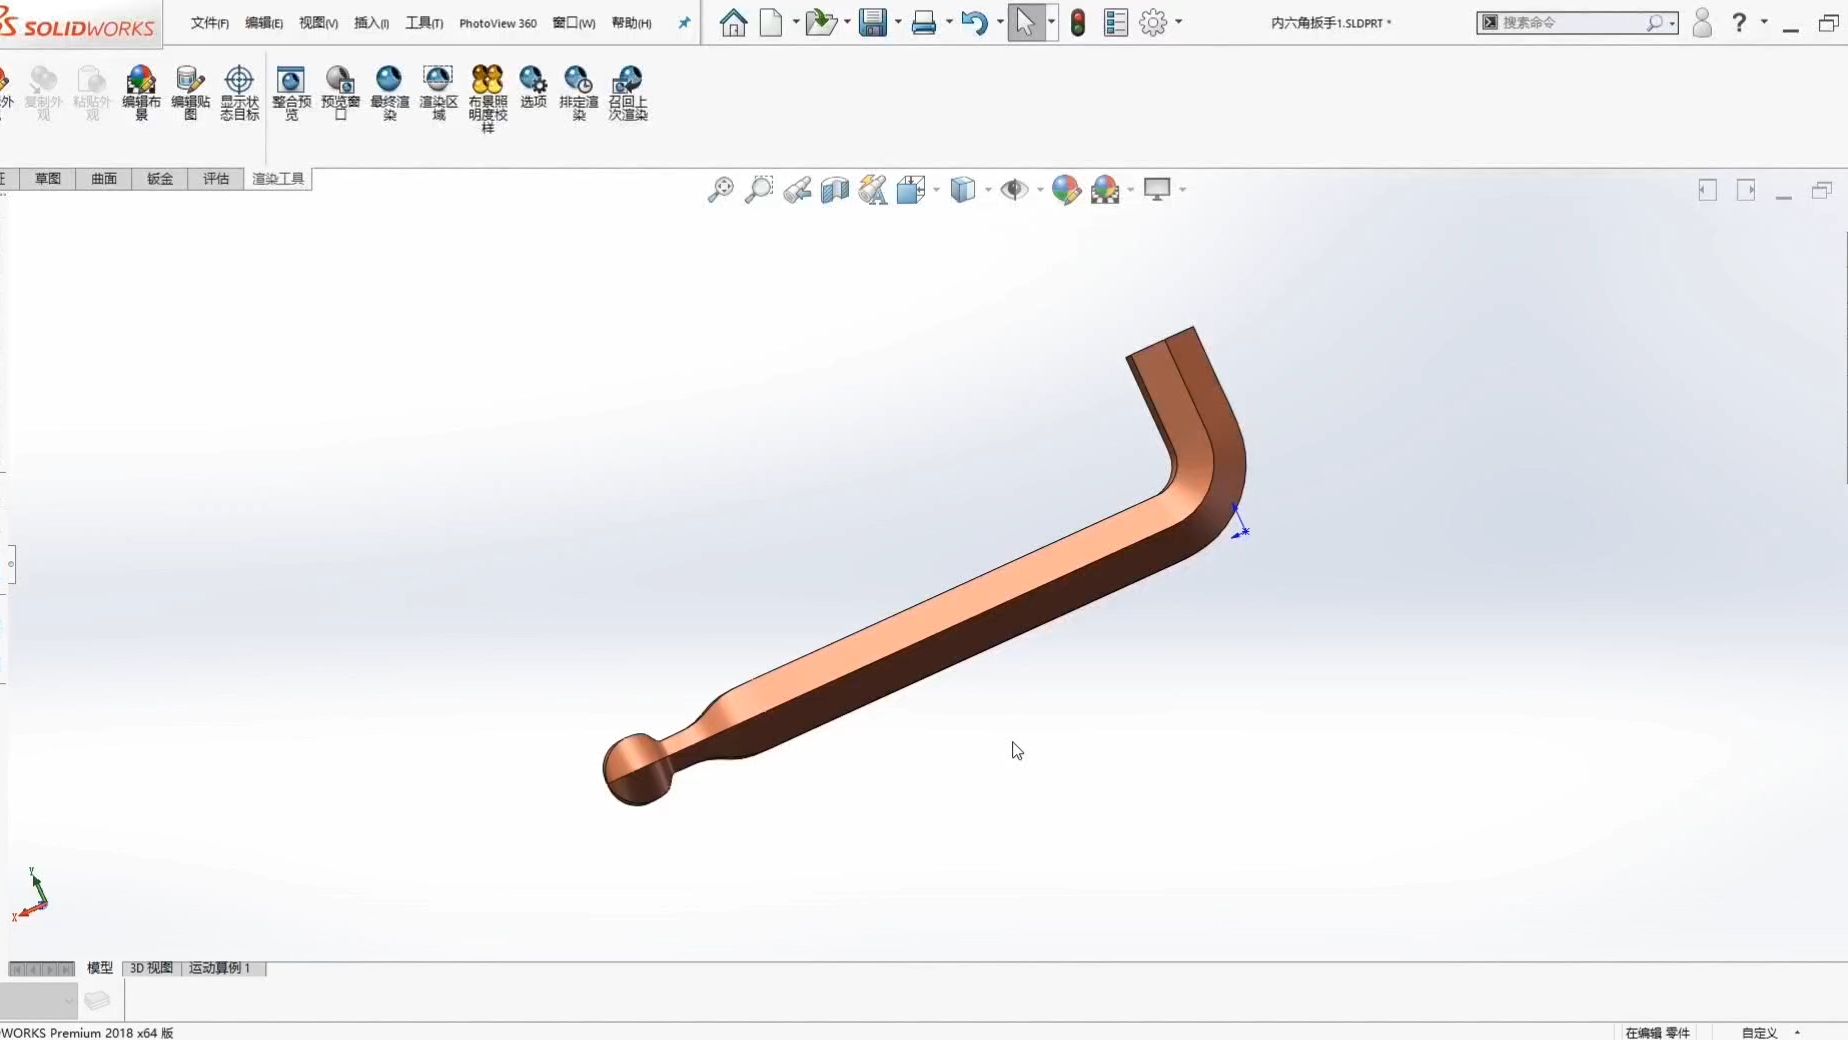Expand the View Orientation dropdown arrow
Viewport: 1848px width, 1040px height.
pos(935,190)
